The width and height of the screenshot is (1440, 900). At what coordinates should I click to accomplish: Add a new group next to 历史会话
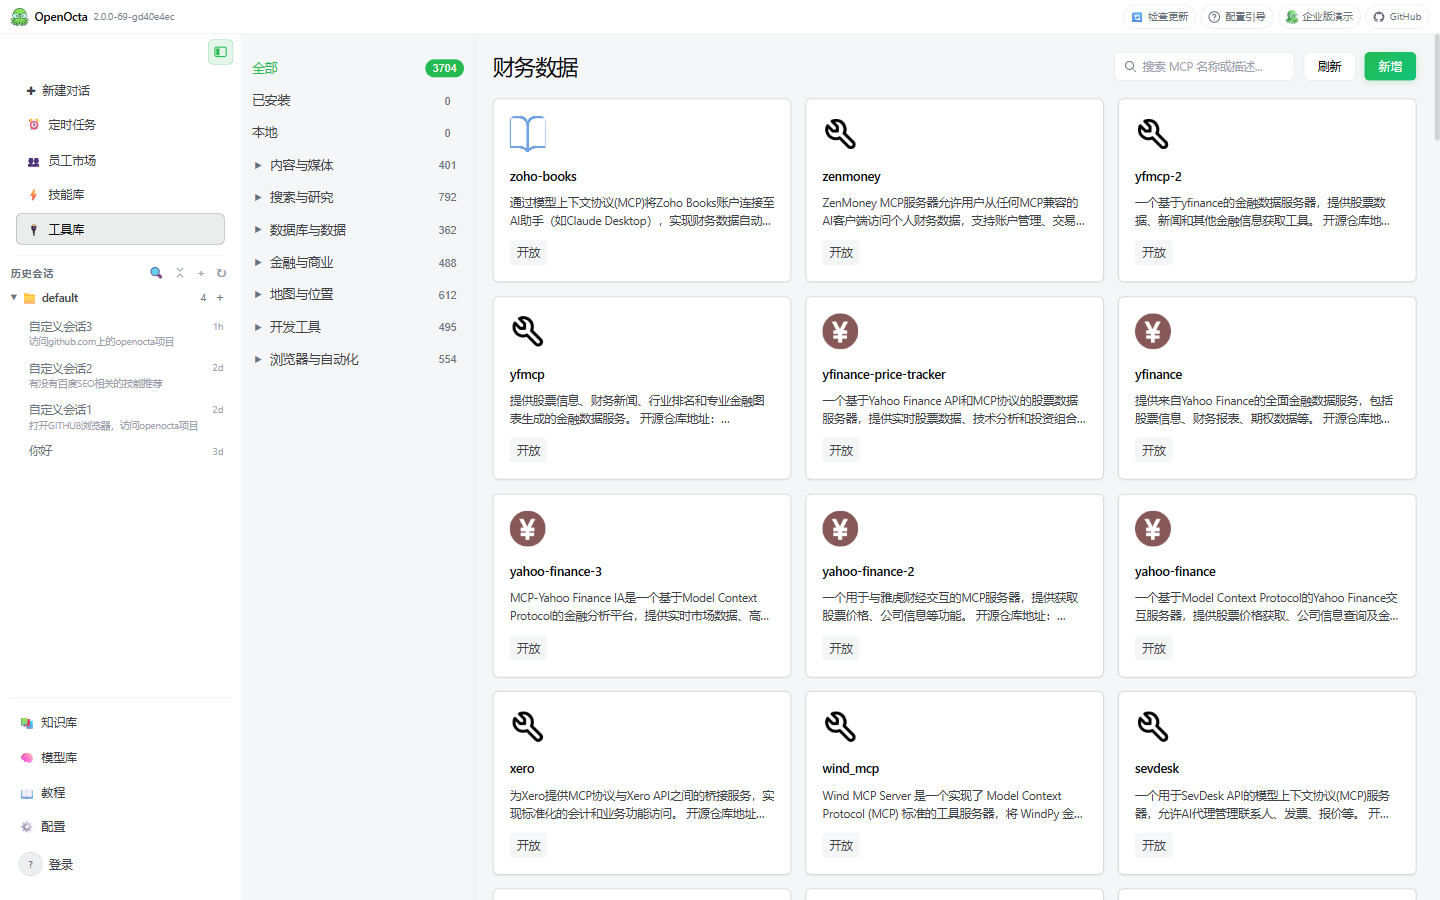click(x=201, y=273)
